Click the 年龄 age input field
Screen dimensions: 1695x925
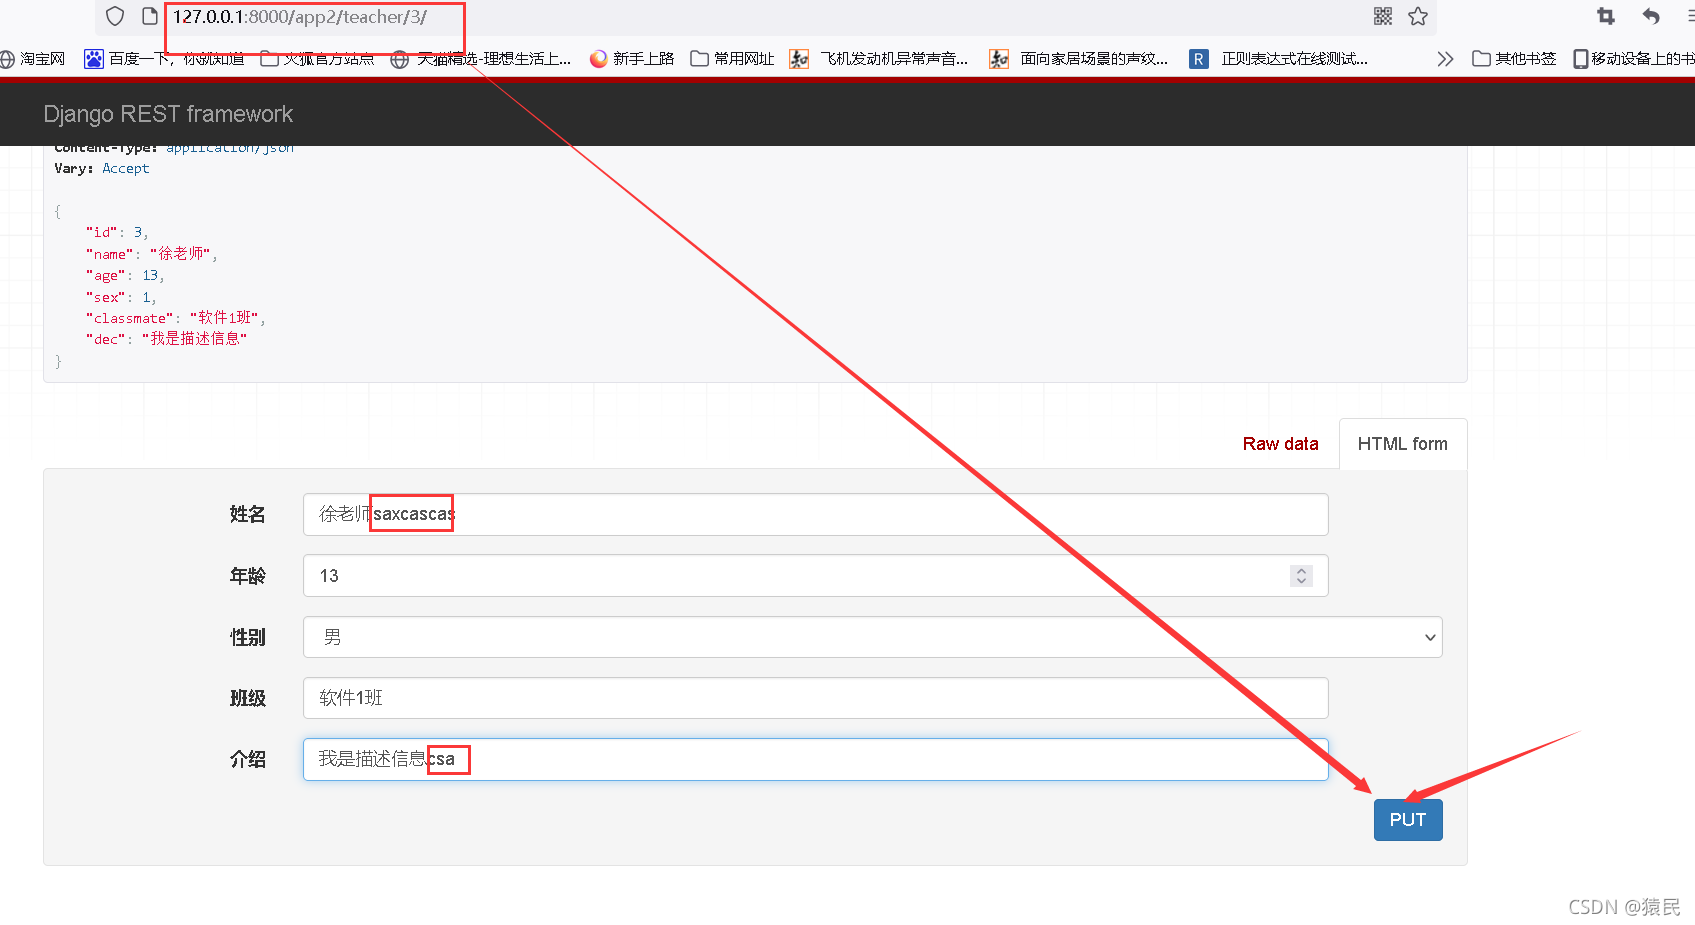click(x=815, y=576)
